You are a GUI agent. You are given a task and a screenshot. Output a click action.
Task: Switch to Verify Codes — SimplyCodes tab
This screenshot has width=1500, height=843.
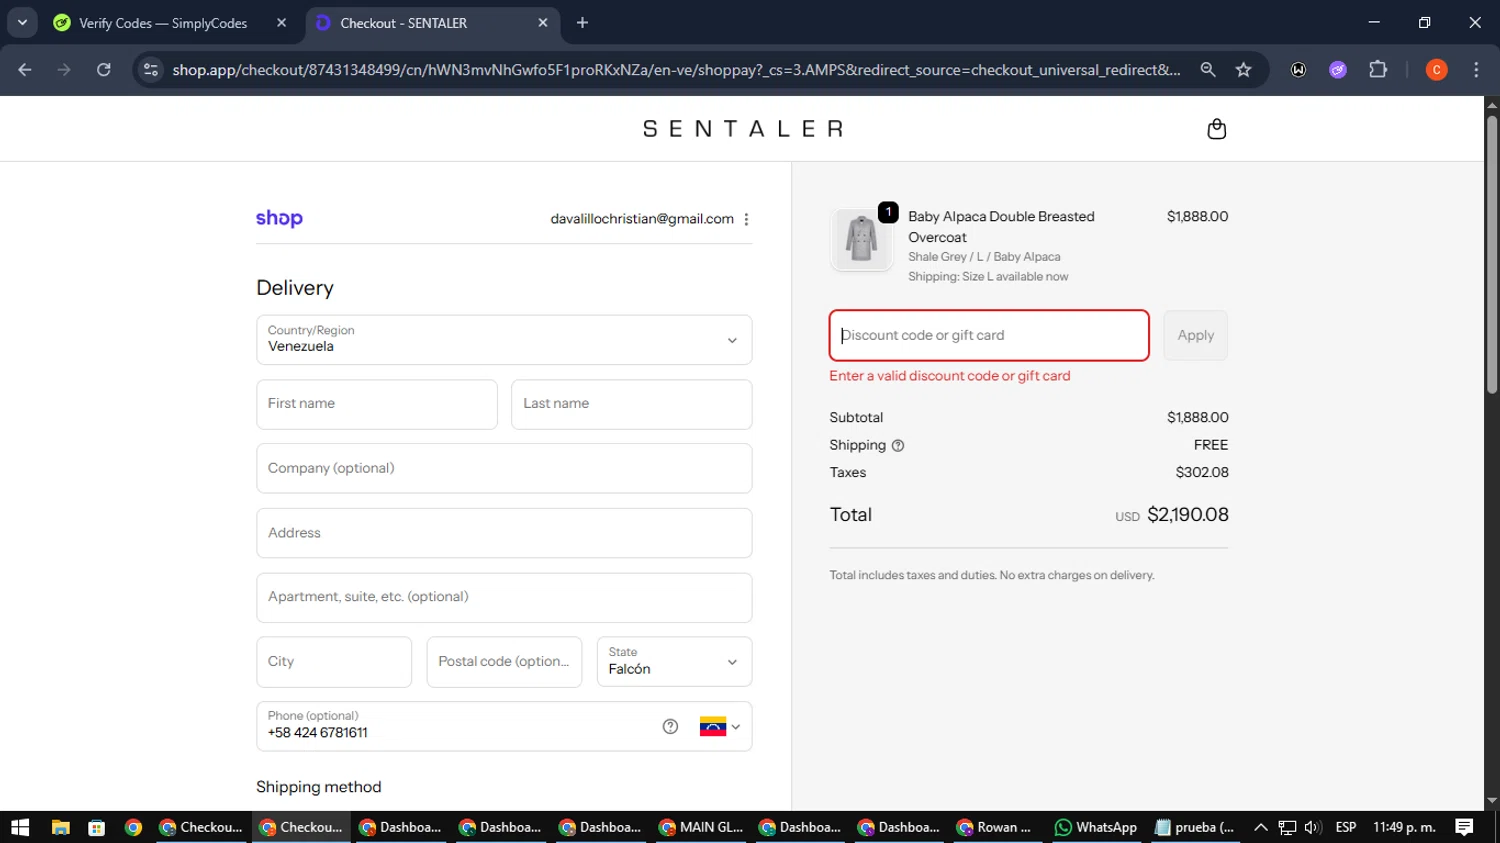(x=163, y=23)
